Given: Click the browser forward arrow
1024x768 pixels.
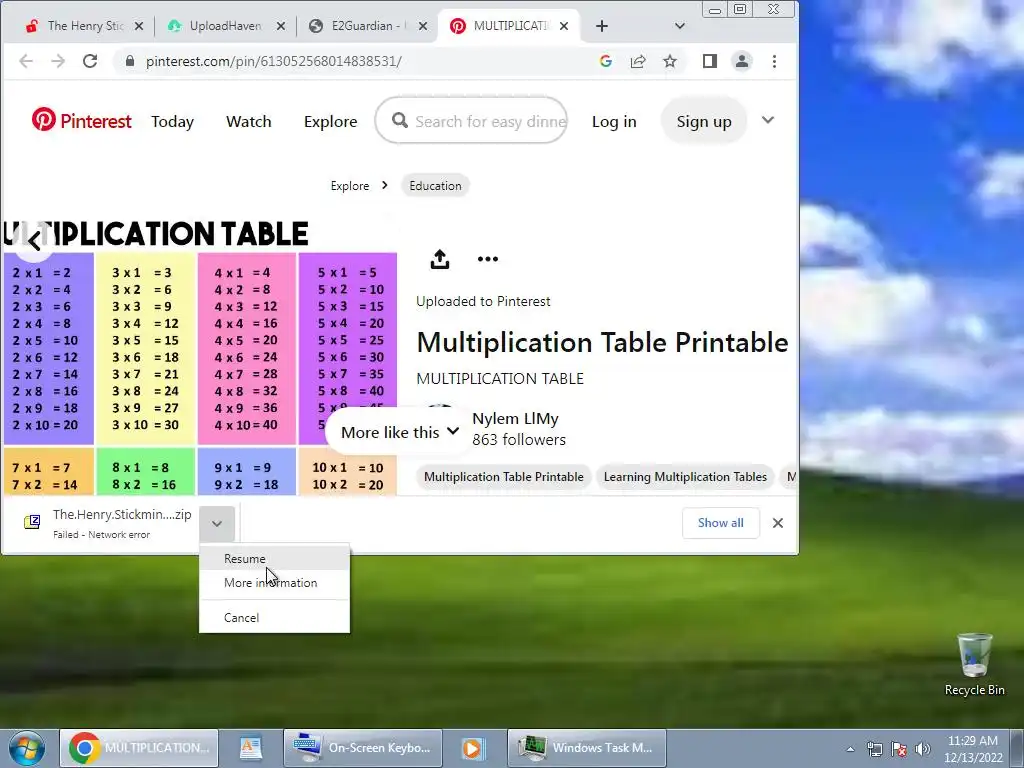Looking at the screenshot, I should pos(58,61).
